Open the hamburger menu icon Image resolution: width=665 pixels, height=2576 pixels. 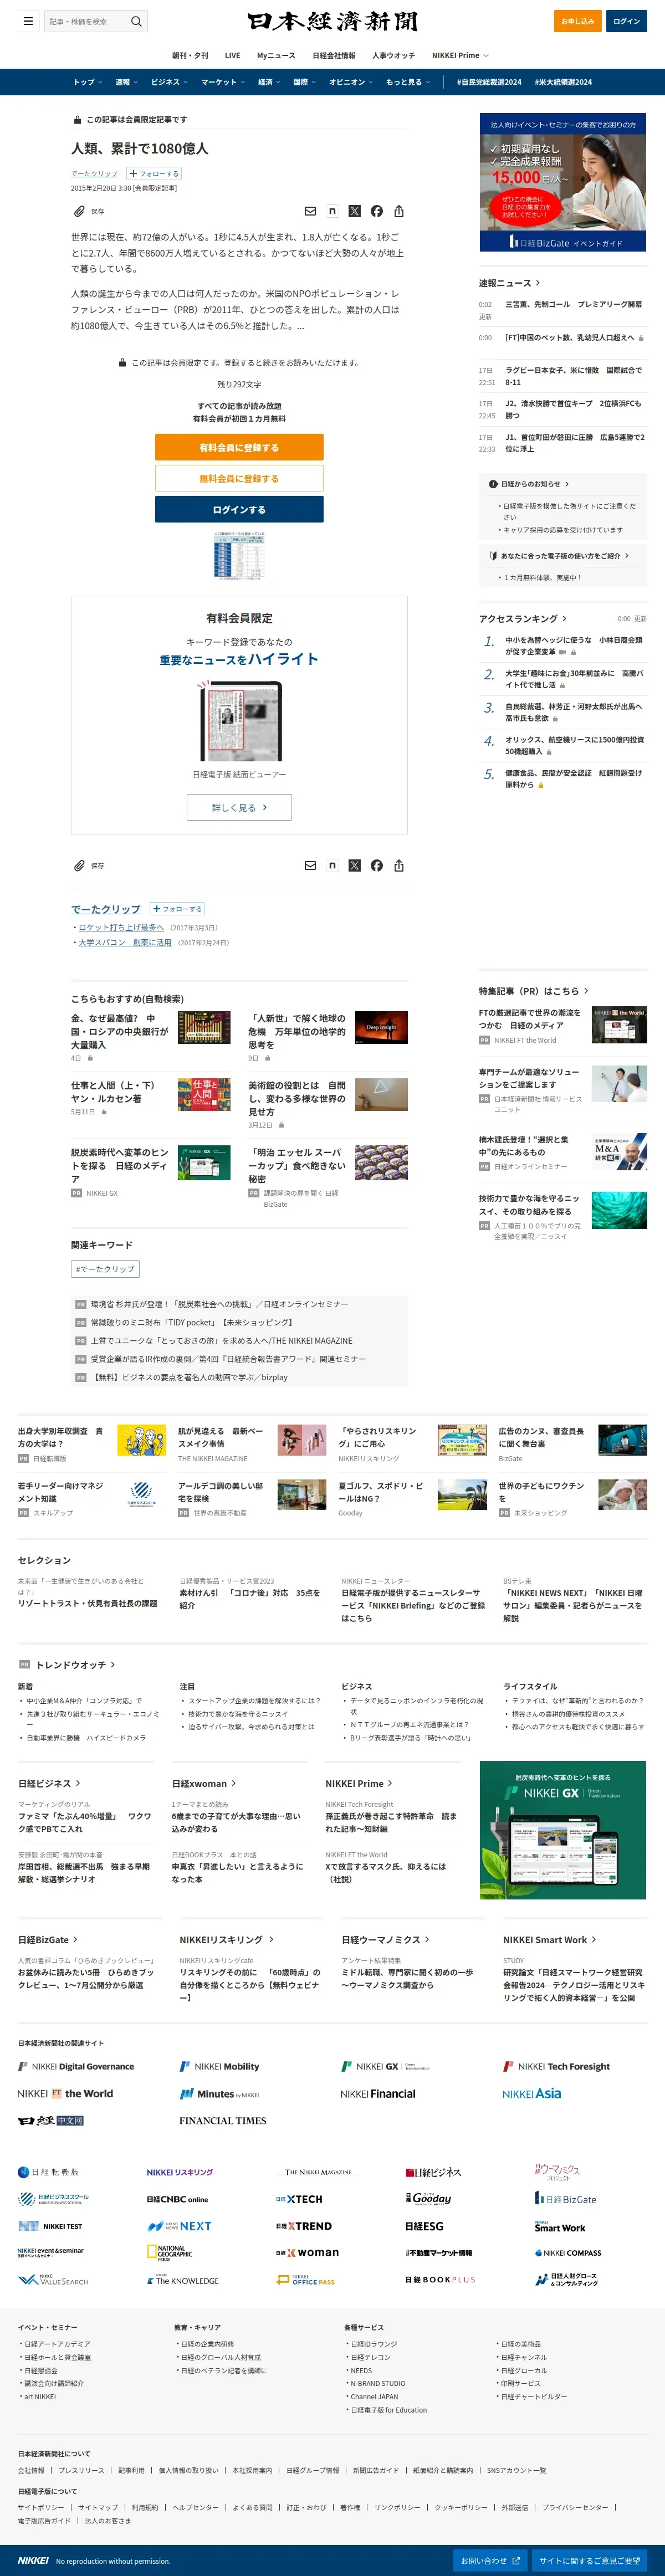click(28, 21)
